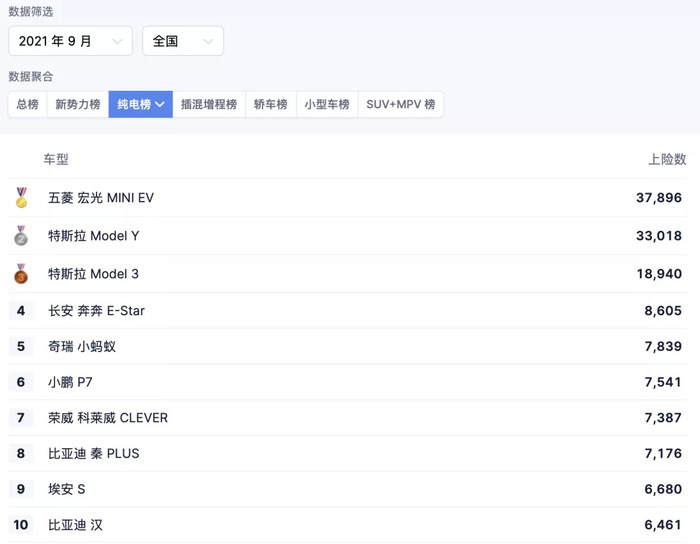Image resolution: width=700 pixels, height=544 pixels.
Task: Click the gold medal icon for 五菱 宏光 MINI EV
Action: point(21,198)
